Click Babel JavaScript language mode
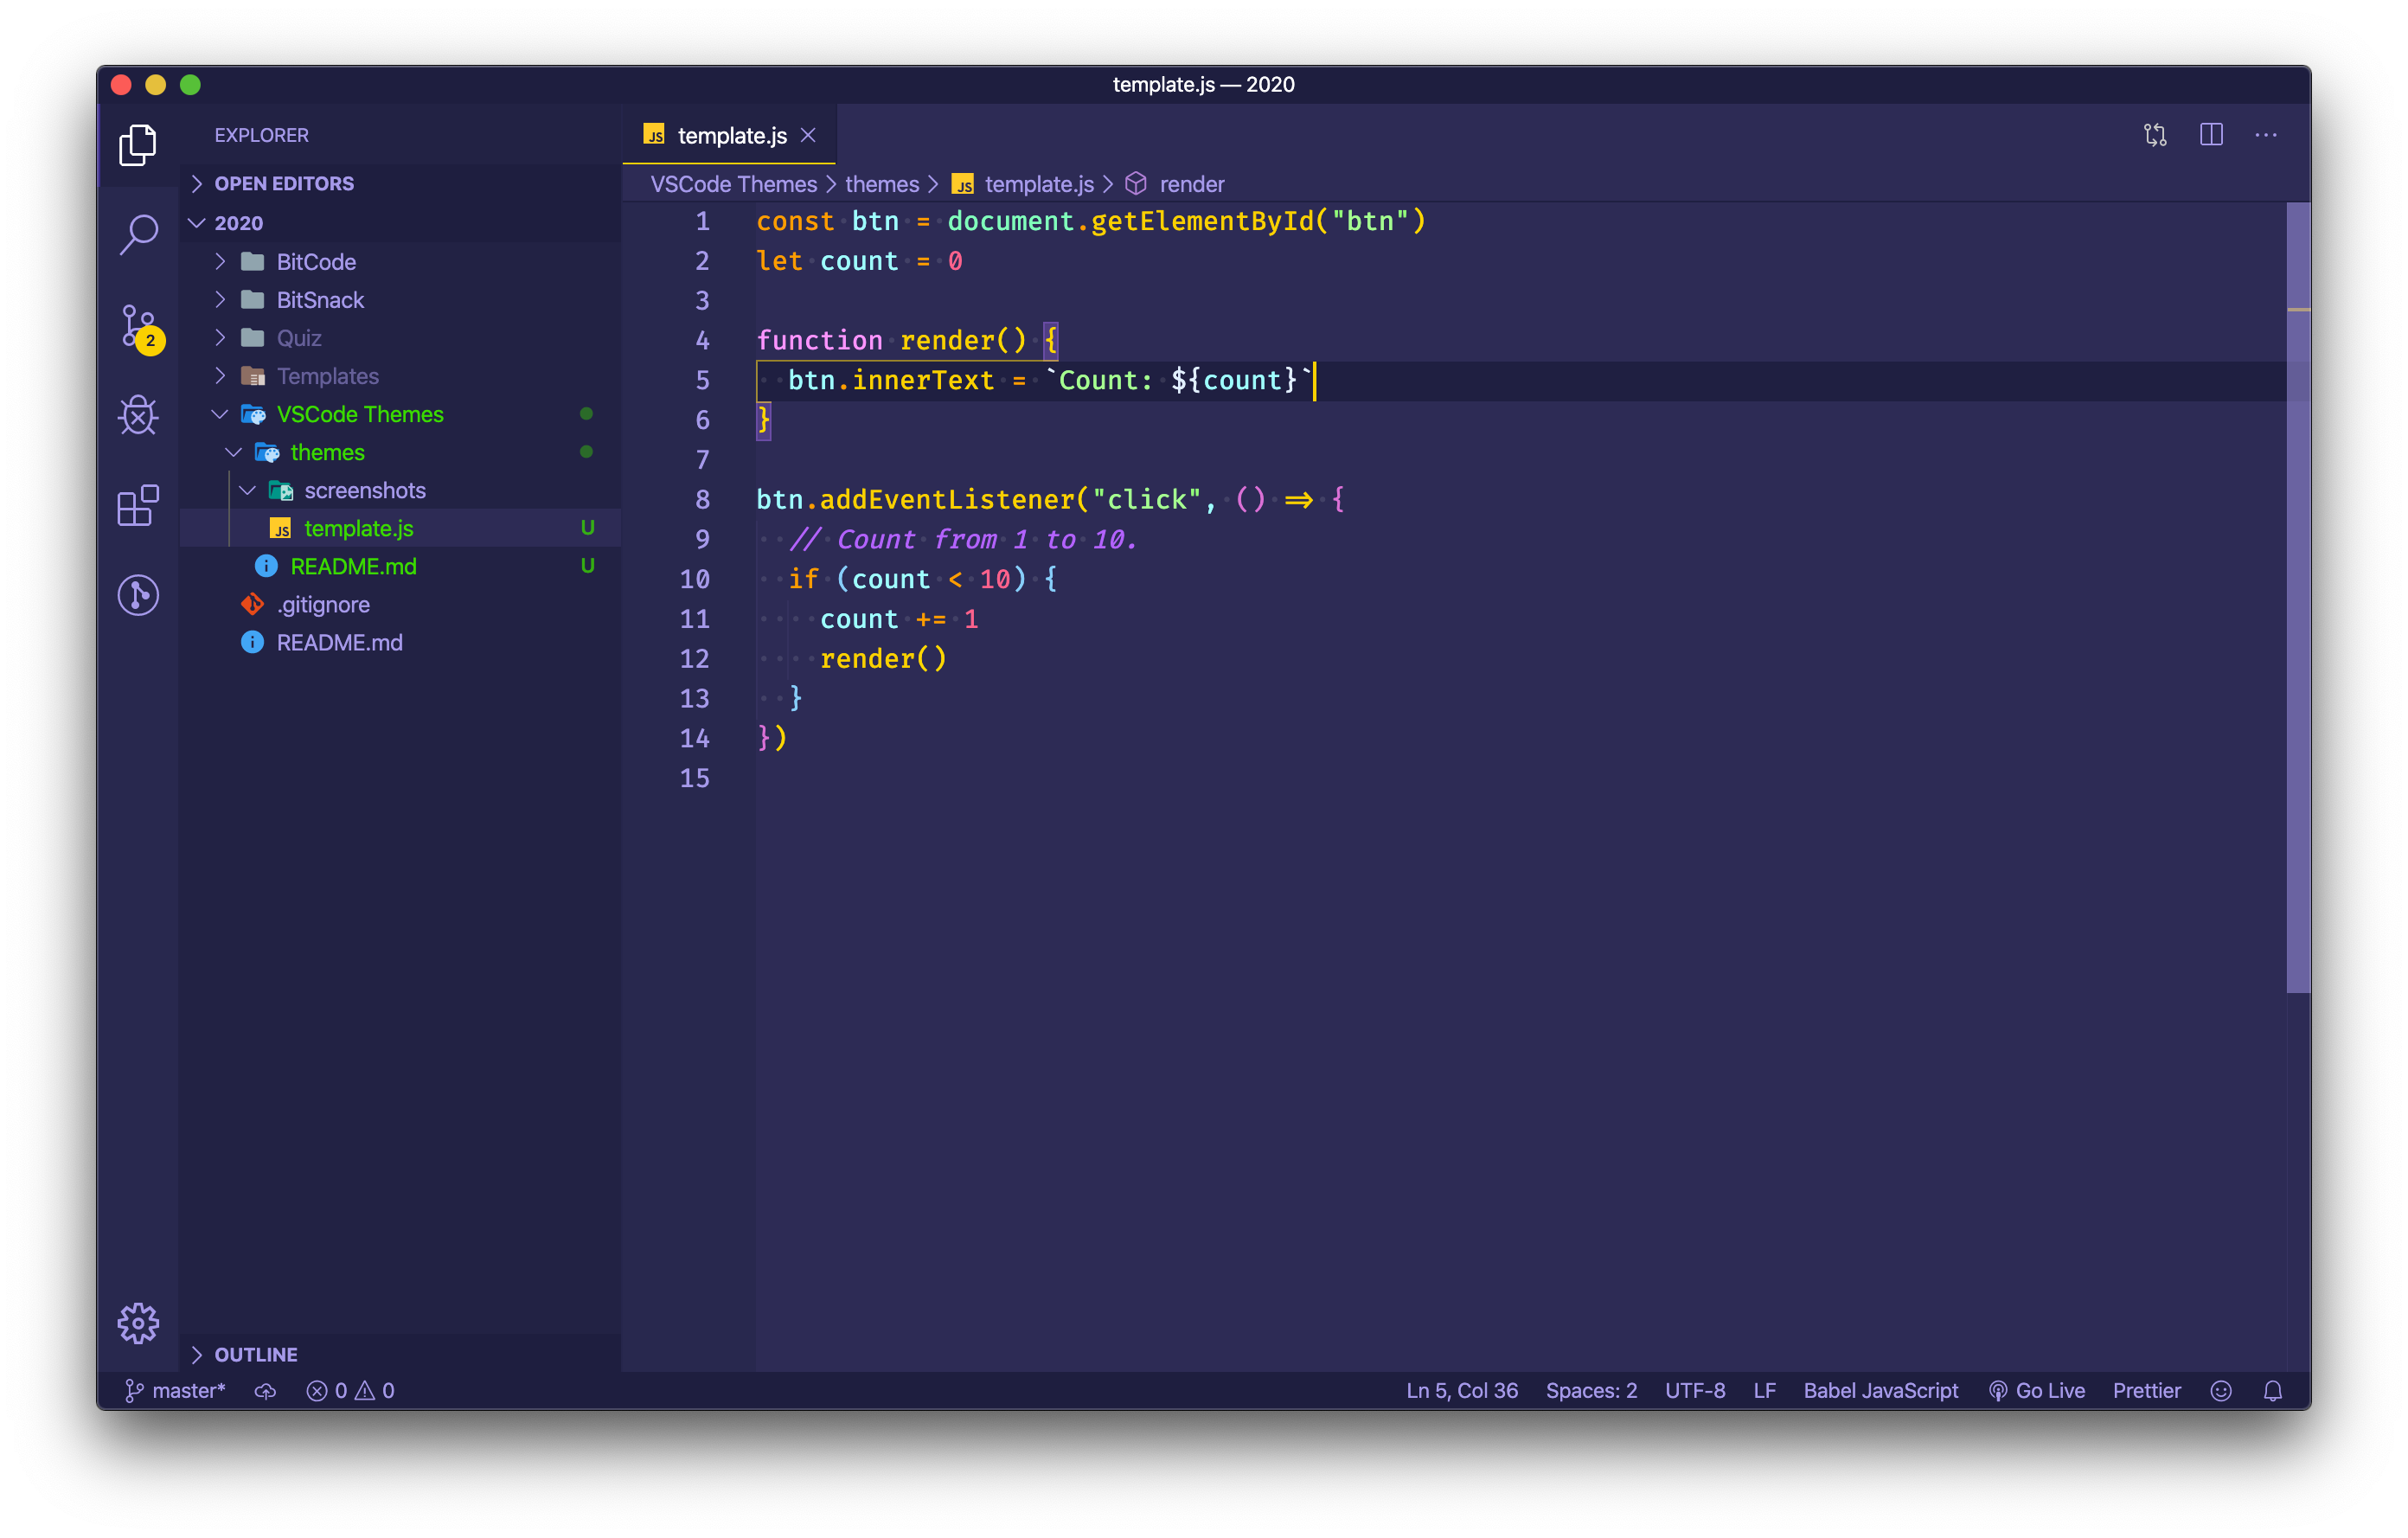 tap(1880, 1390)
